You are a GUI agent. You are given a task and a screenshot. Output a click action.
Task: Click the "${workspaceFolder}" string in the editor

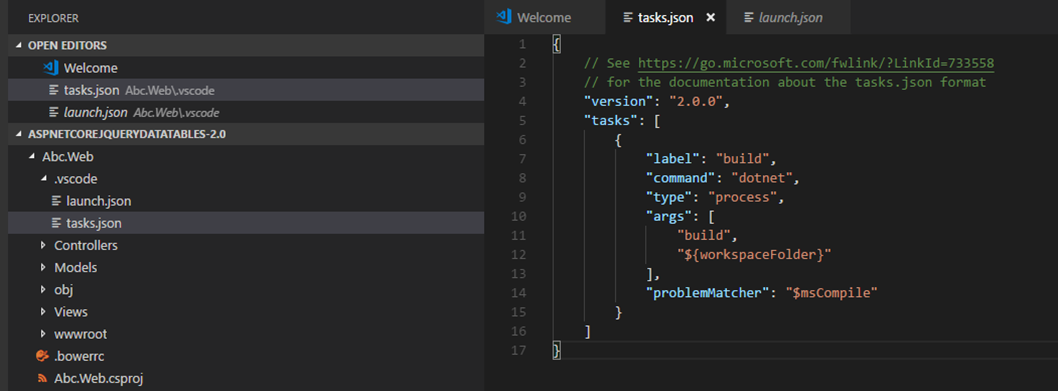754,256
